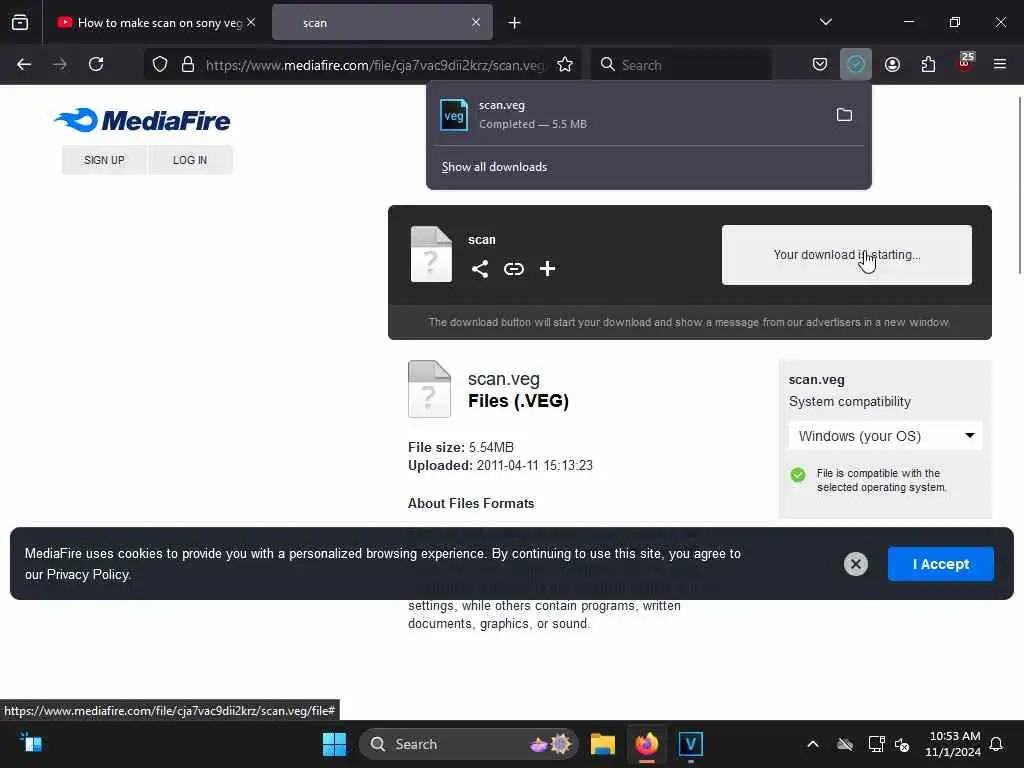Click the taskbar Search box
The height and width of the screenshot is (768, 1024).
coord(468,744)
